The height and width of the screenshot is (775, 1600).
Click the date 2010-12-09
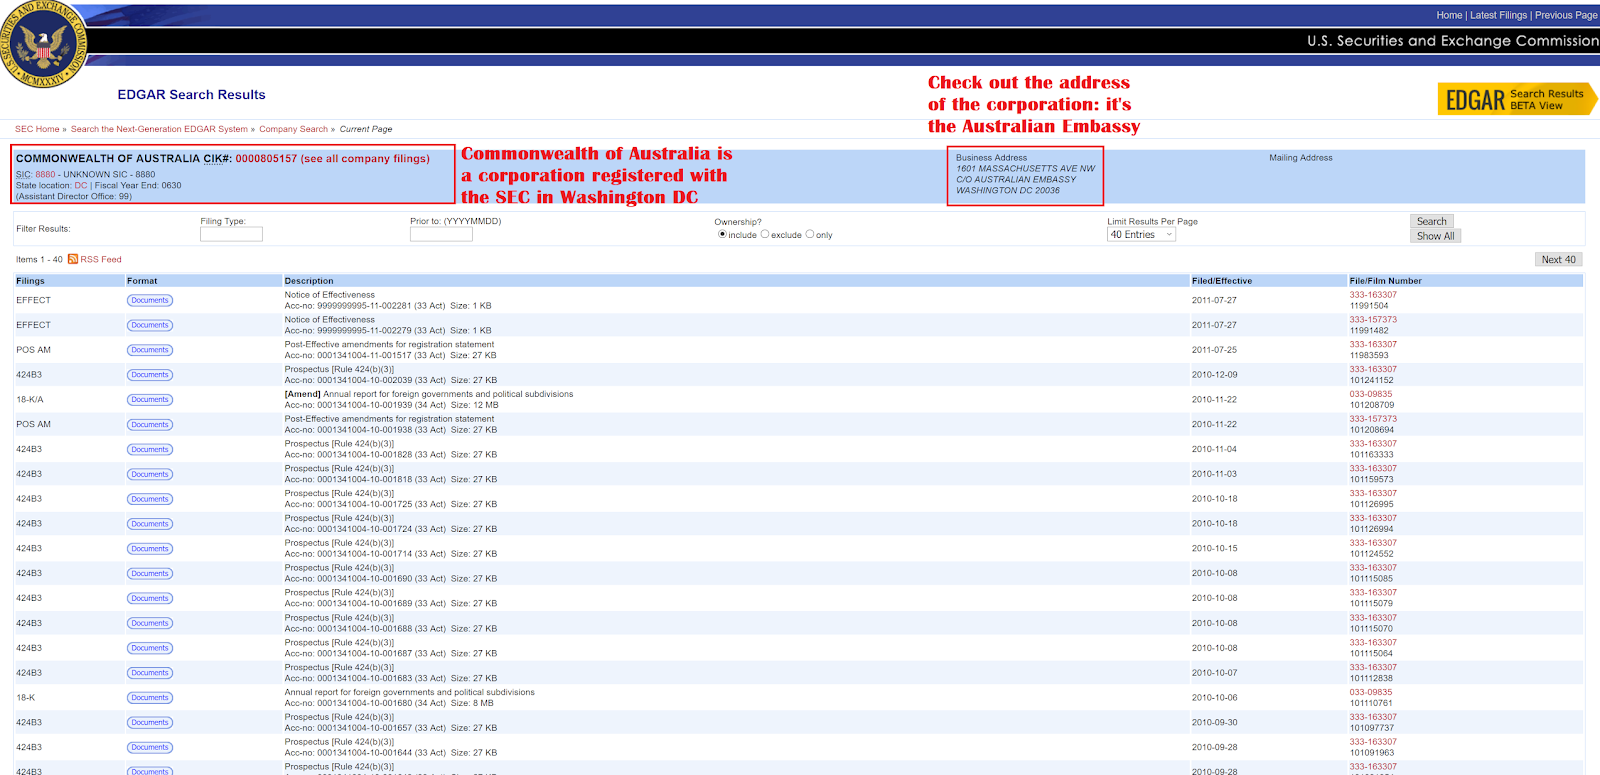pyautogui.click(x=1214, y=375)
